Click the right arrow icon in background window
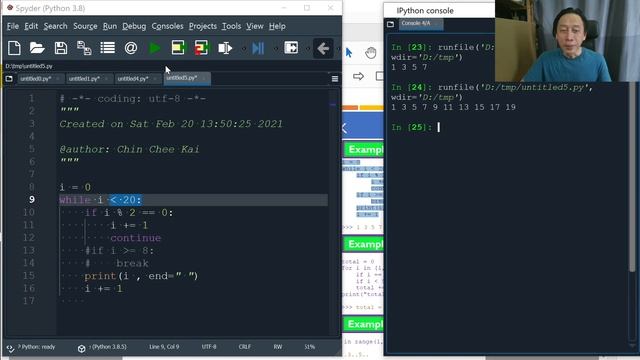The image size is (640, 360). point(358,76)
